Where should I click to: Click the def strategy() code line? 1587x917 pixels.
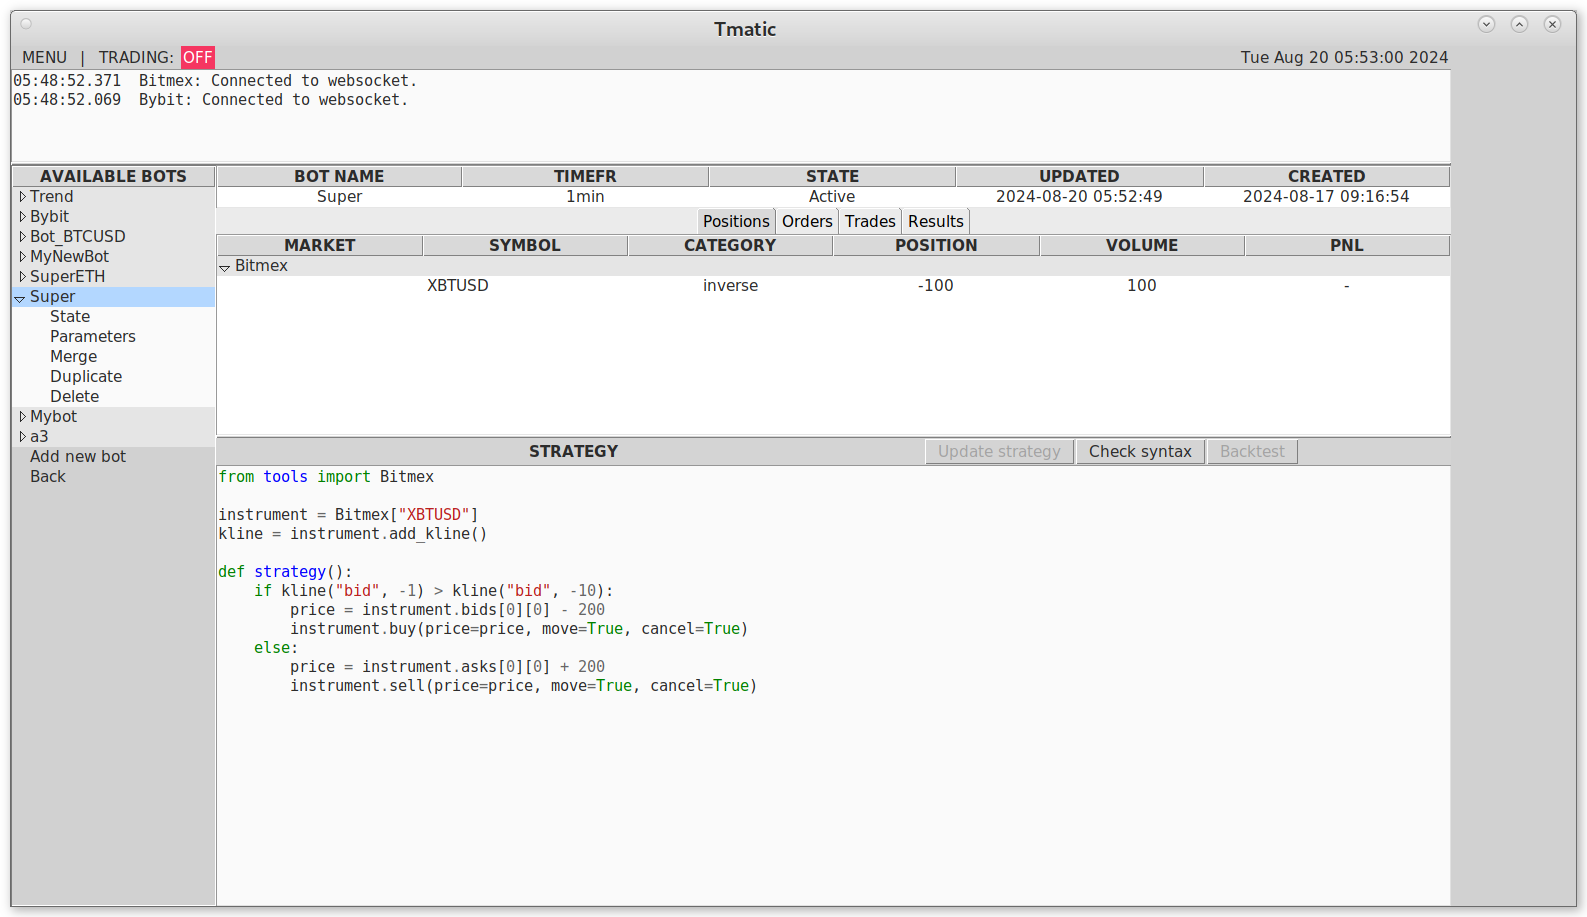click(x=285, y=572)
